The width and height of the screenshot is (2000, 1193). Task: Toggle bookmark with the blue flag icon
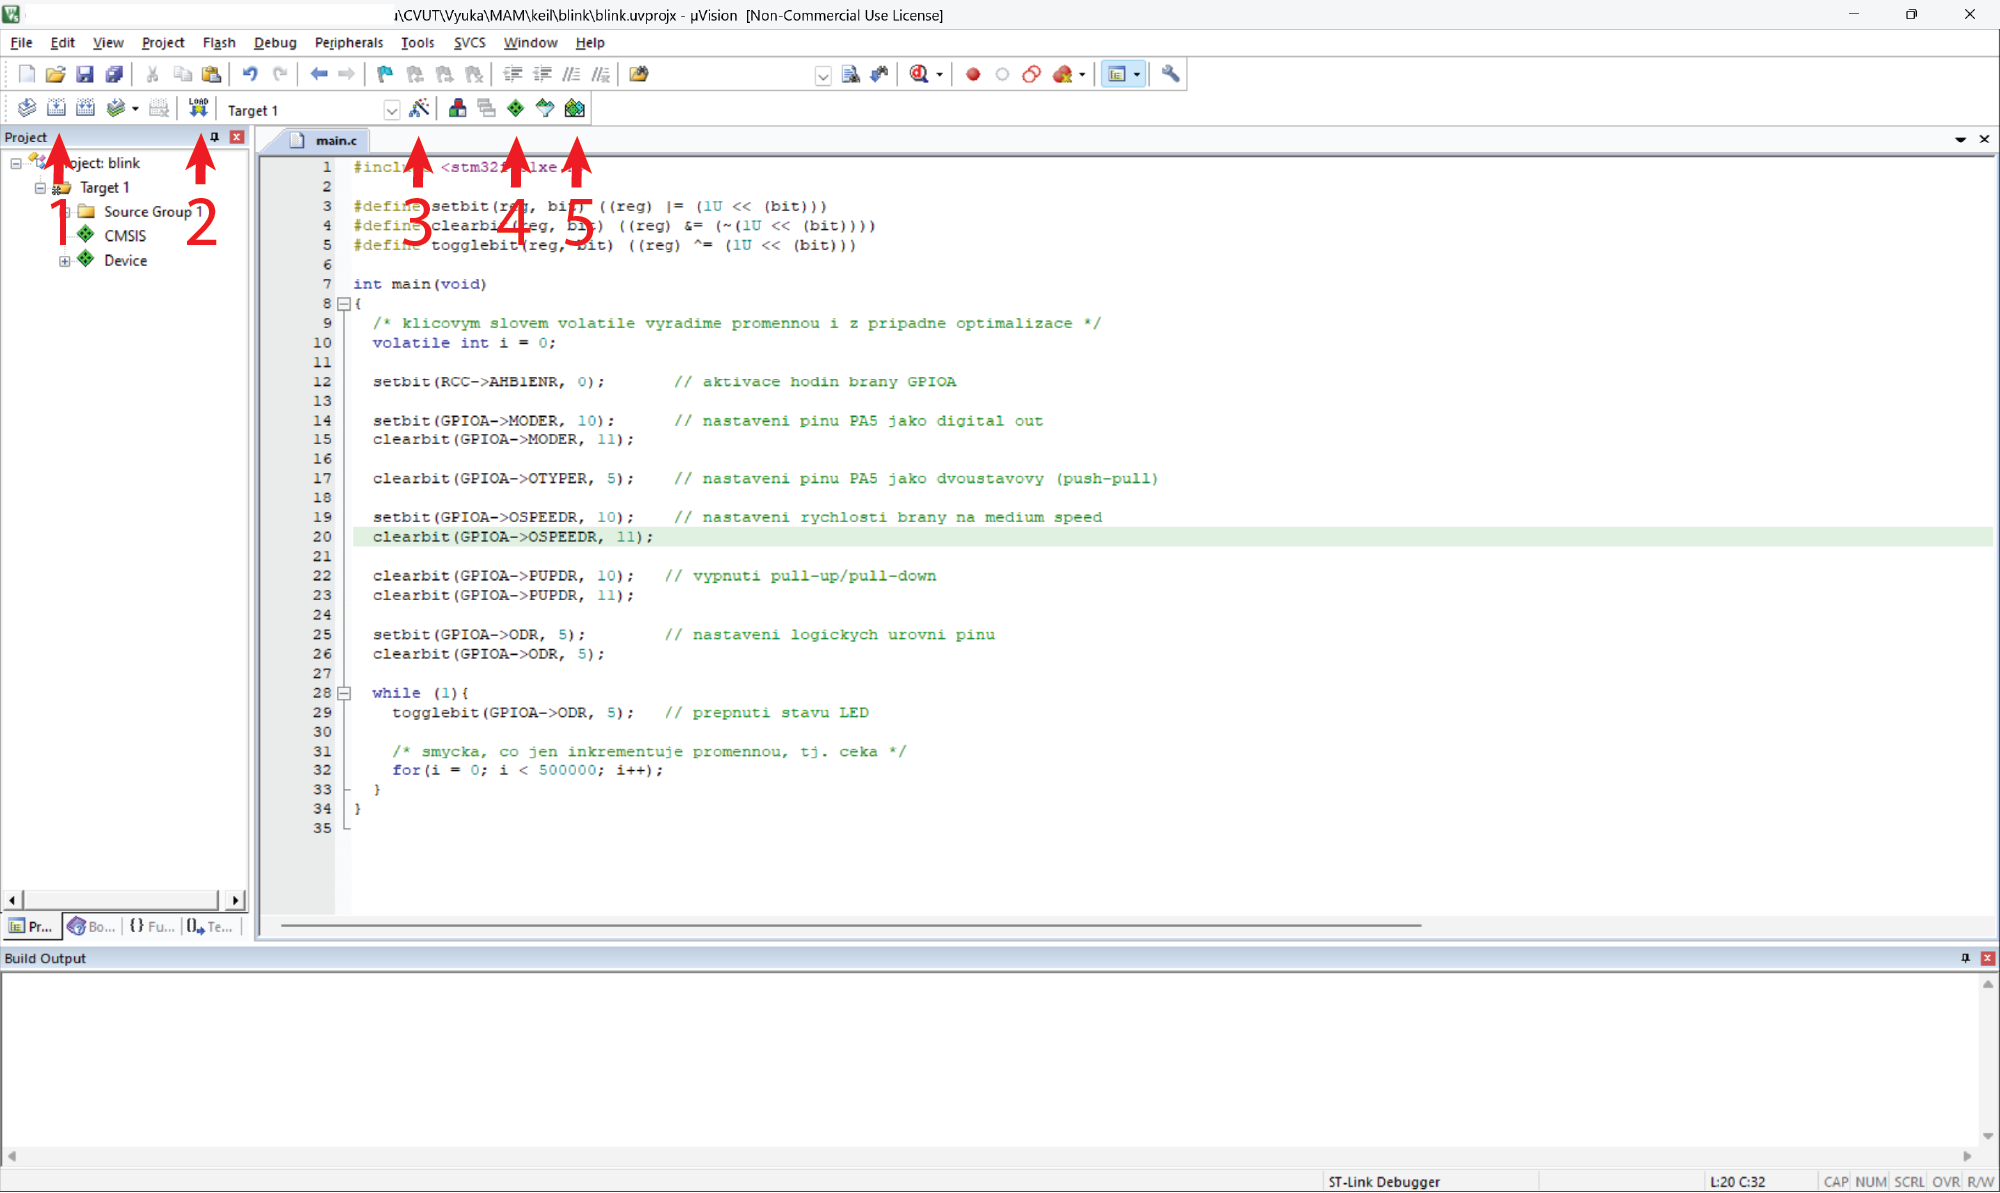(x=385, y=74)
